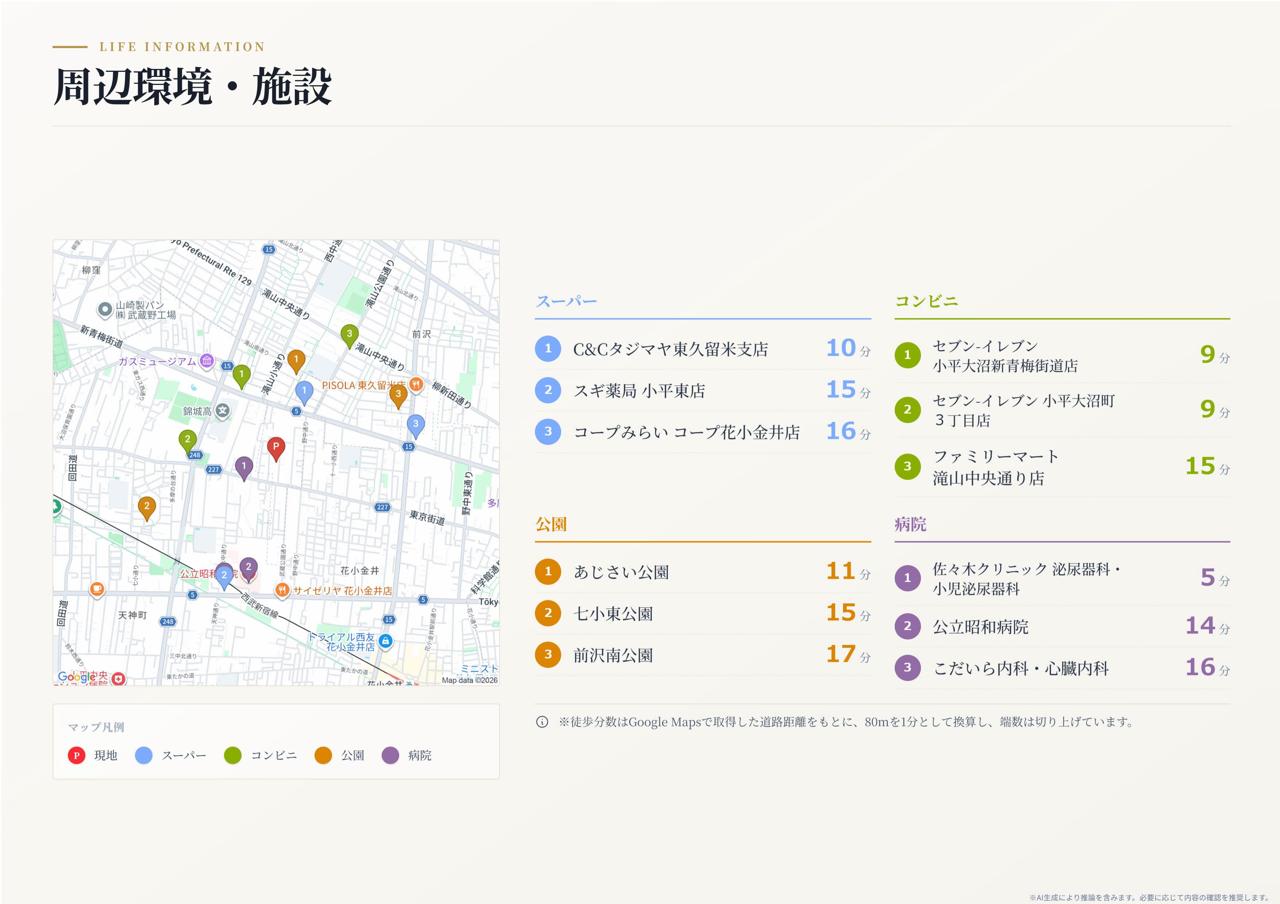Click the green convenience store pin 3 on the map

pos(349,336)
